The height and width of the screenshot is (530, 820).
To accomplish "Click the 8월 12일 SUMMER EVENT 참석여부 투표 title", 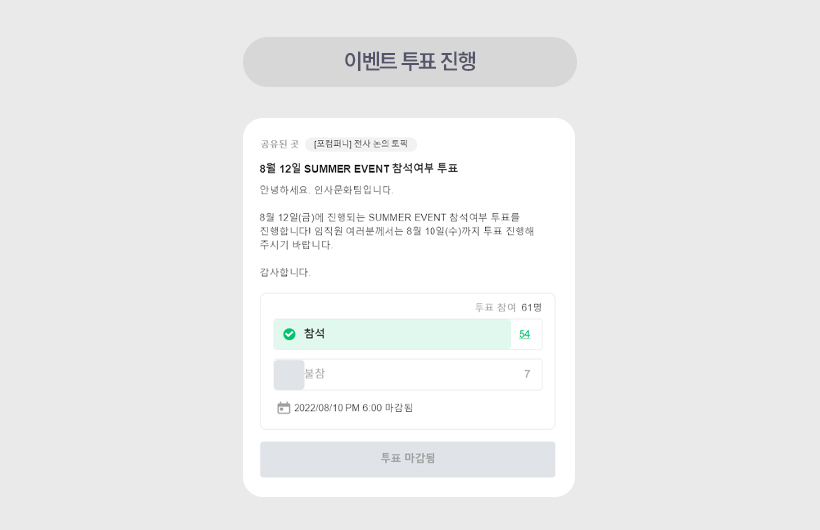I will pyautogui.click(x=358, y=168).
